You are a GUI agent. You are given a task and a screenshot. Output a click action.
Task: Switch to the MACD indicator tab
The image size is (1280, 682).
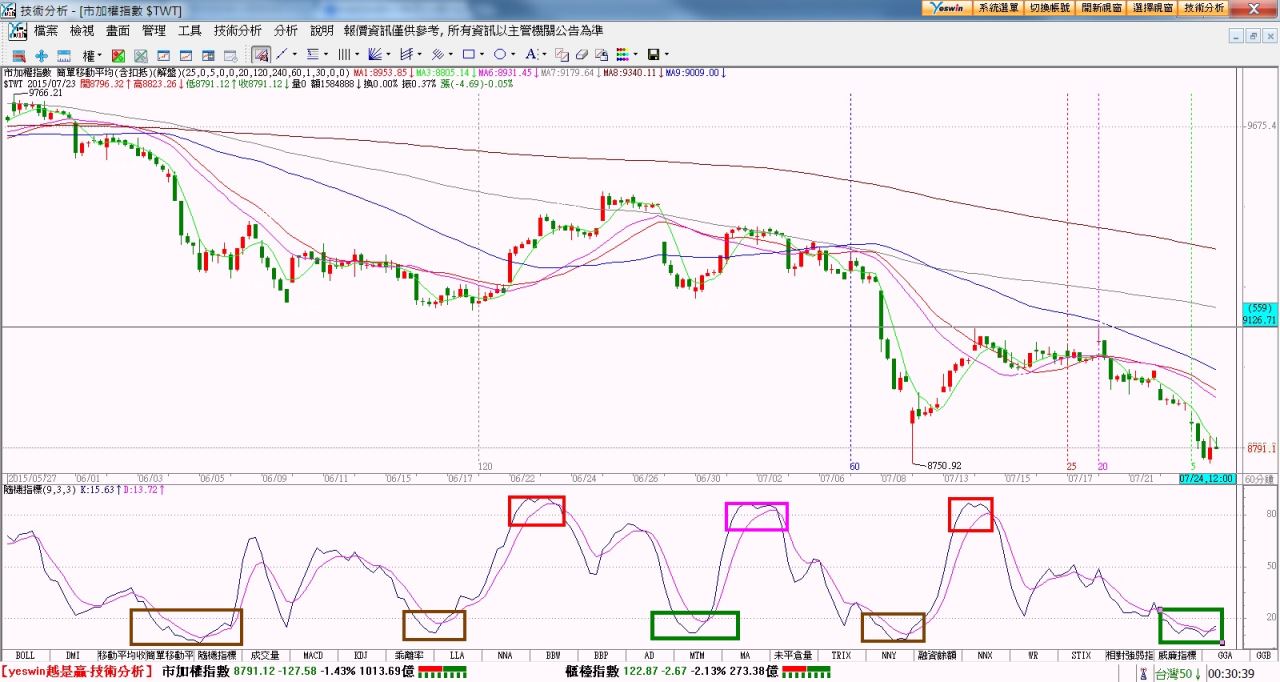[x=313, y=655]
